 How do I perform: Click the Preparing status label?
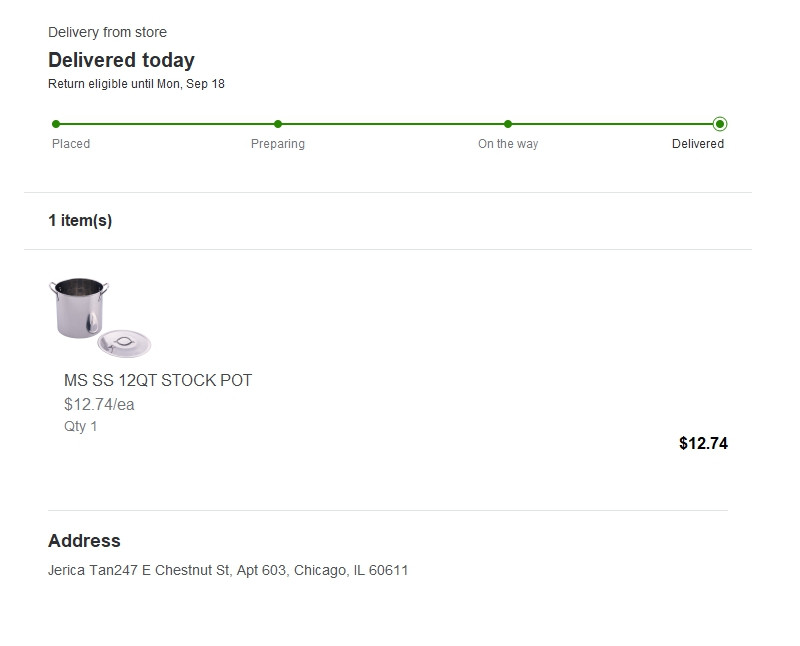click(278, 144)
